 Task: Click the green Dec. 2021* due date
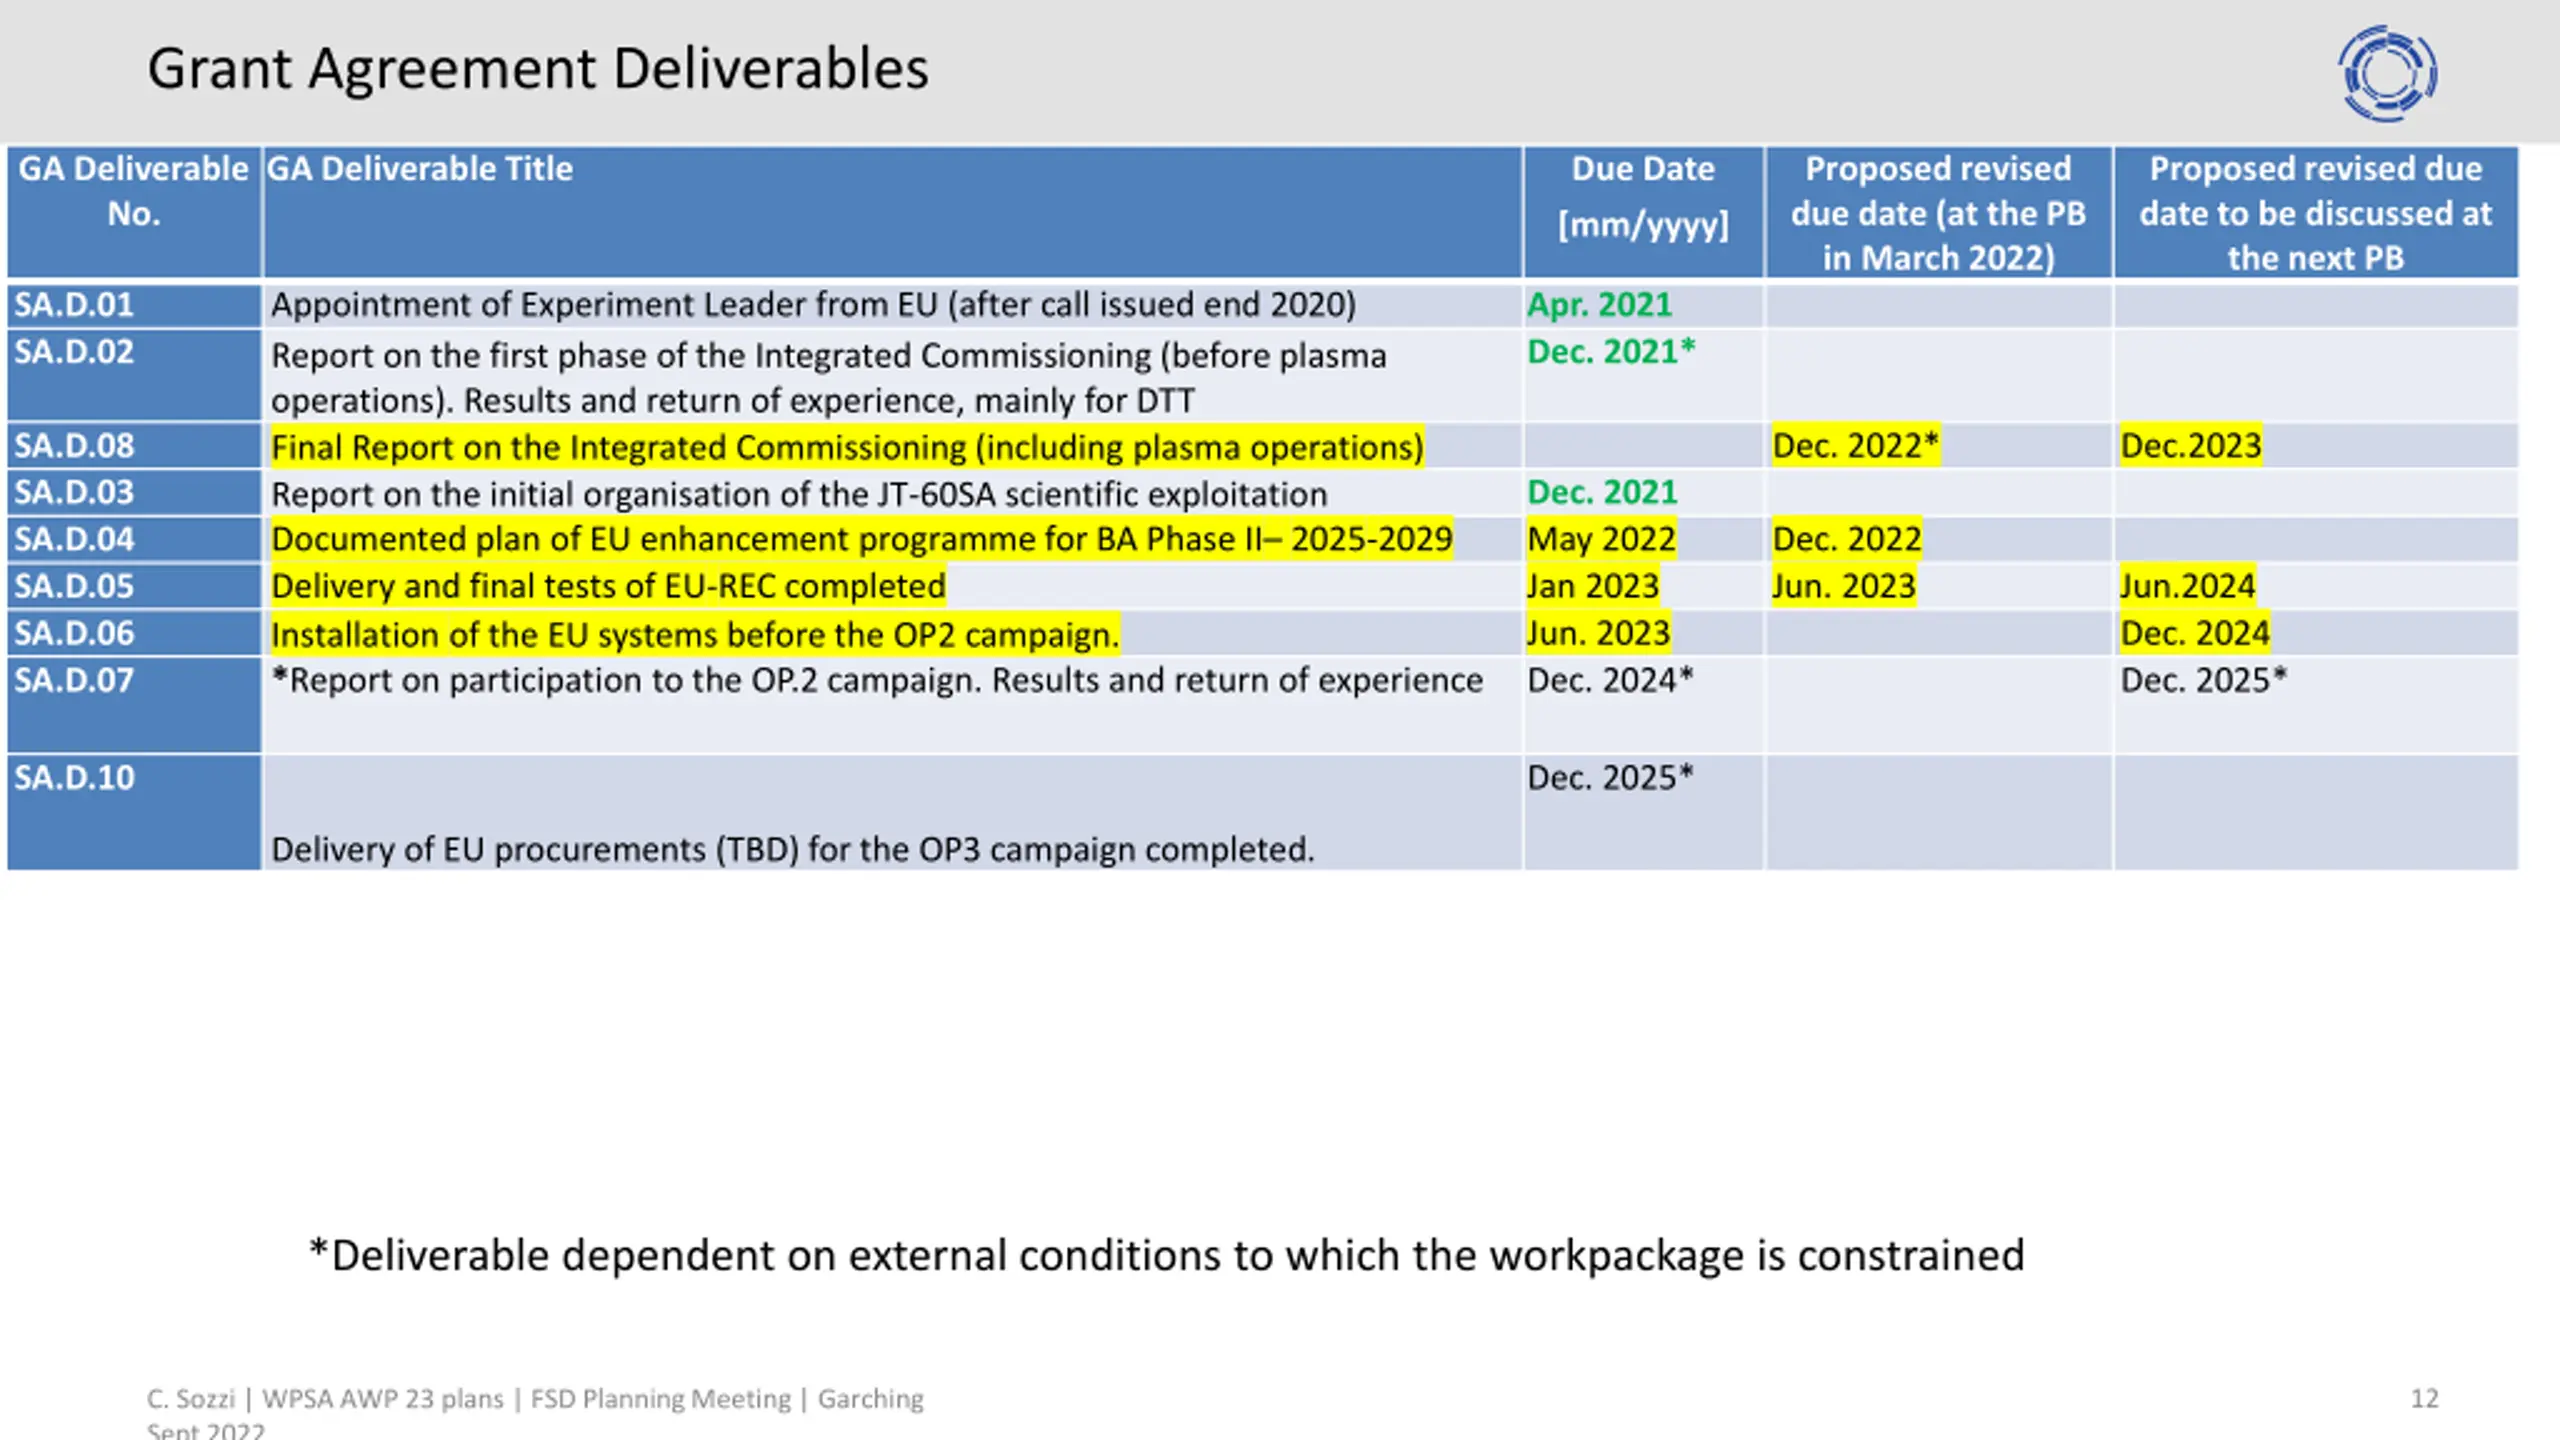(1611, 352)
